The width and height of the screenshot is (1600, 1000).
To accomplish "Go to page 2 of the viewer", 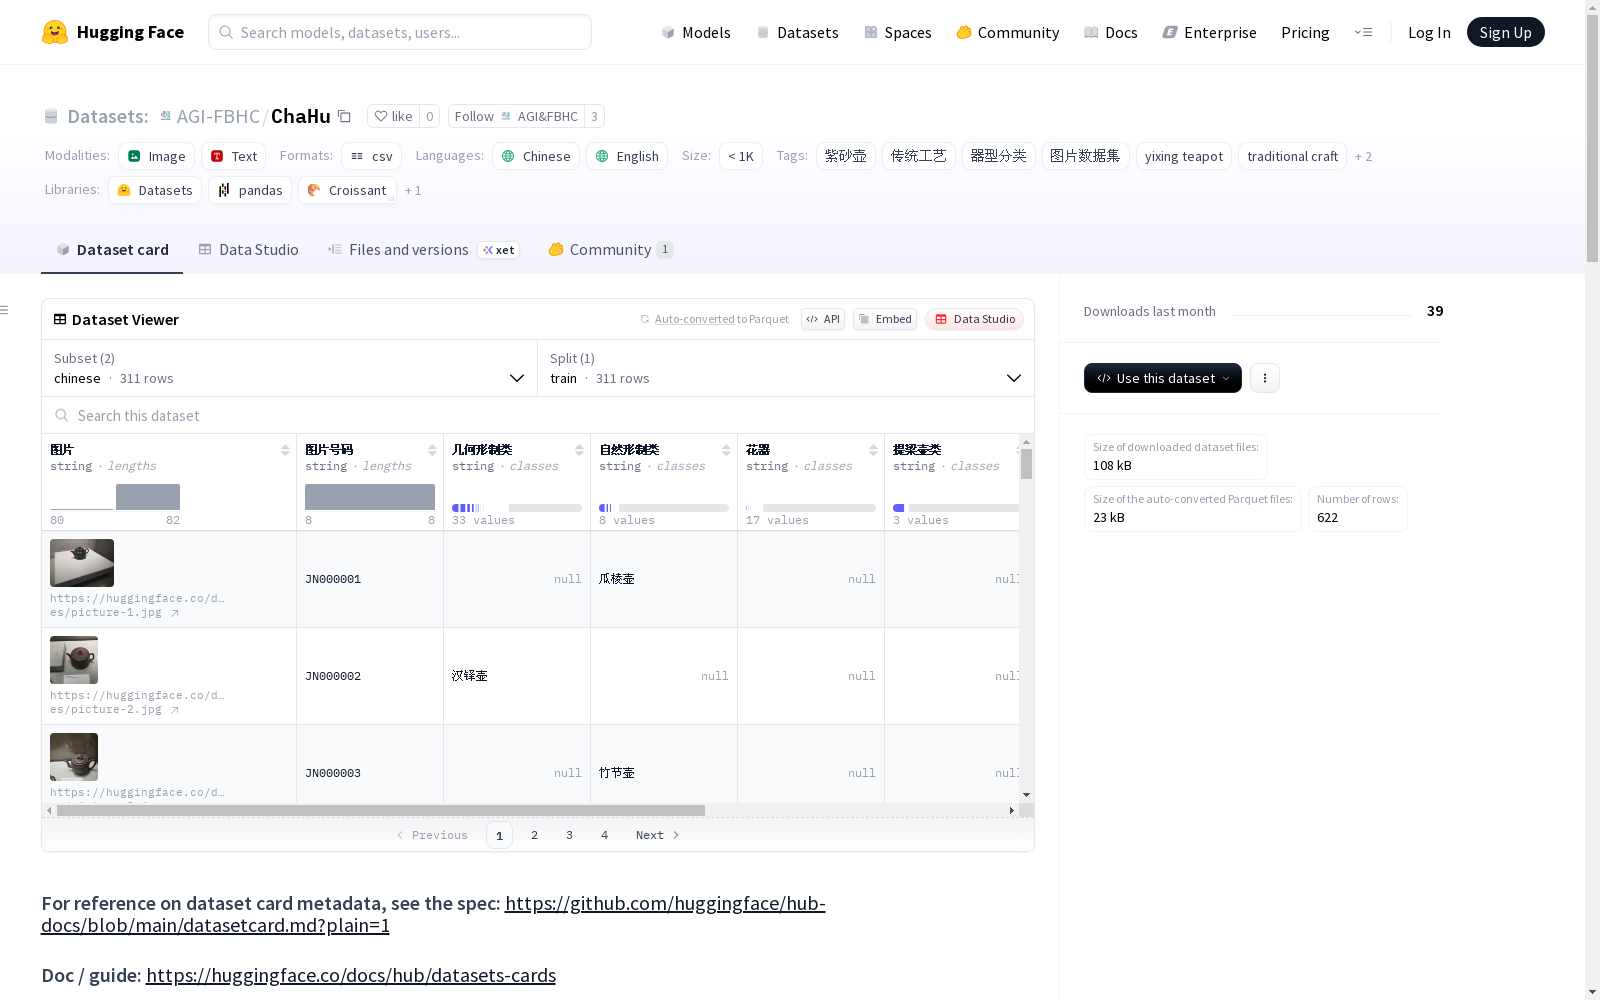I will click(x=534, y=835).
